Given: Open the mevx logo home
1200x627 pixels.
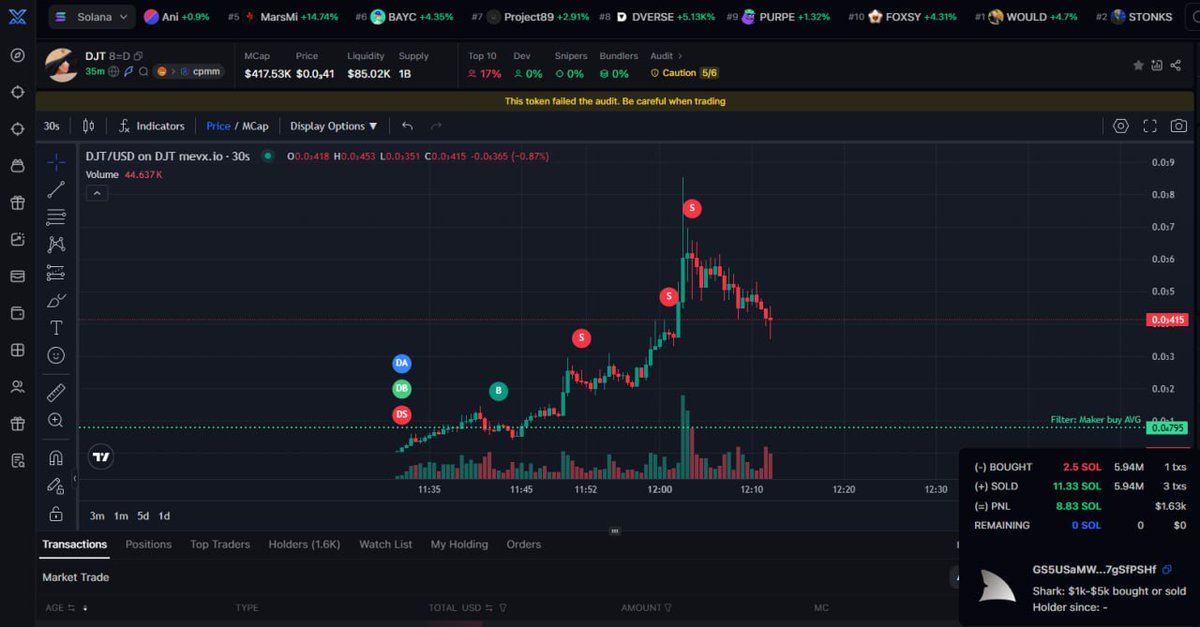Looking at the screenshot, I should coord(17,17).
